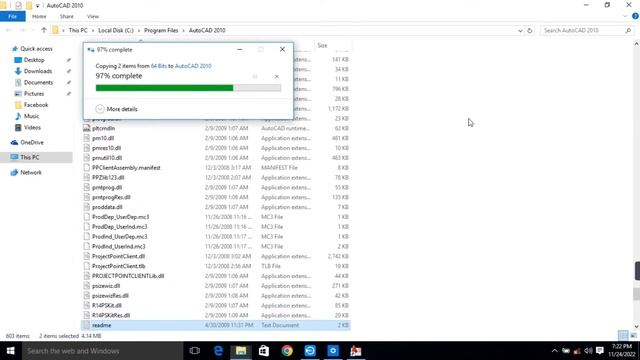Open the Share ribbon tab
Screen dimensions: 640x360
pyautogui.click(x=67, y=16)
